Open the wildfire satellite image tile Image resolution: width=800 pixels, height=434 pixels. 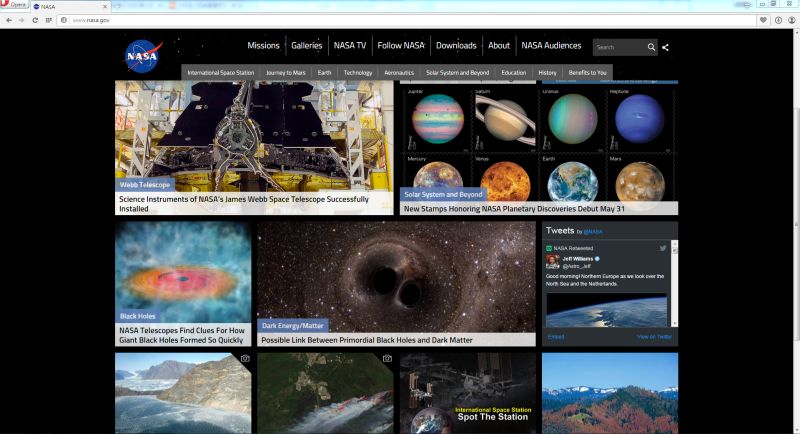pos(326,393)
